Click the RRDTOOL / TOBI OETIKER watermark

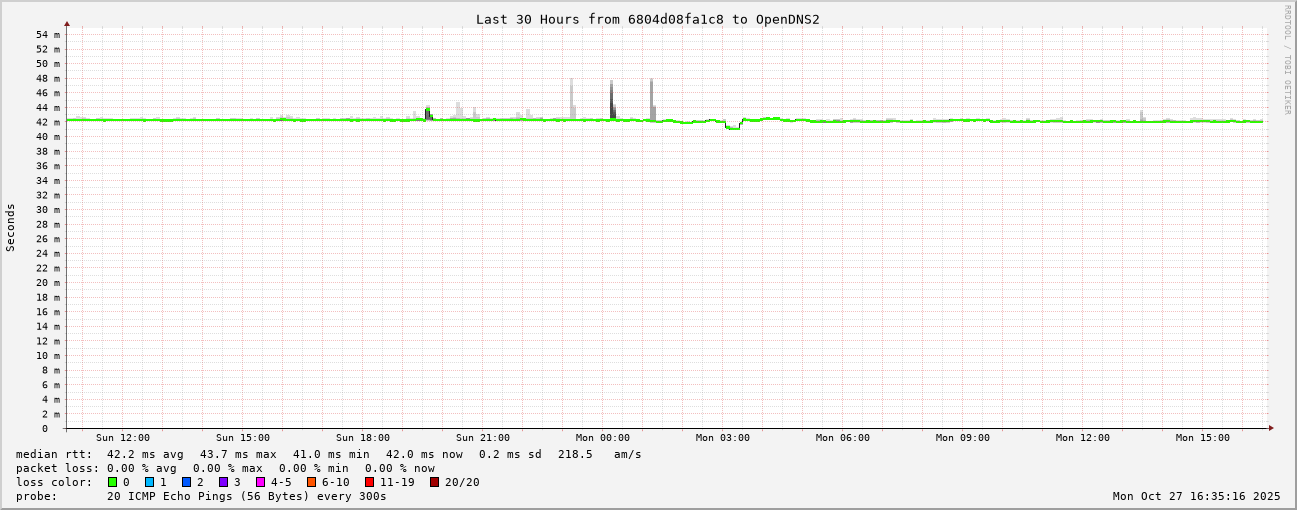coord(1288,59)
